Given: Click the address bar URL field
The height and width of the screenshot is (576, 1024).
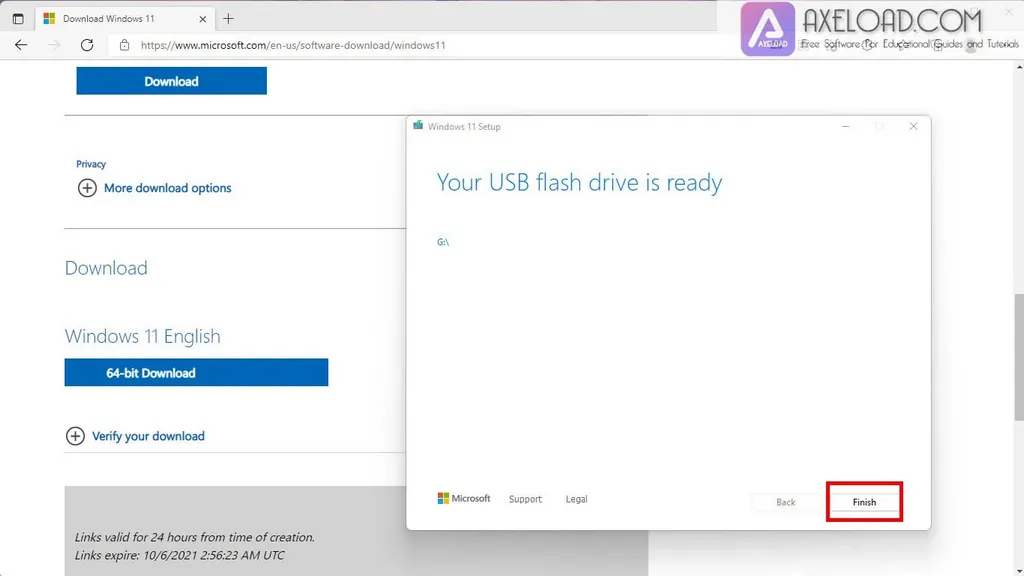Looking at the screenshot, I should (x=293, y=45).
